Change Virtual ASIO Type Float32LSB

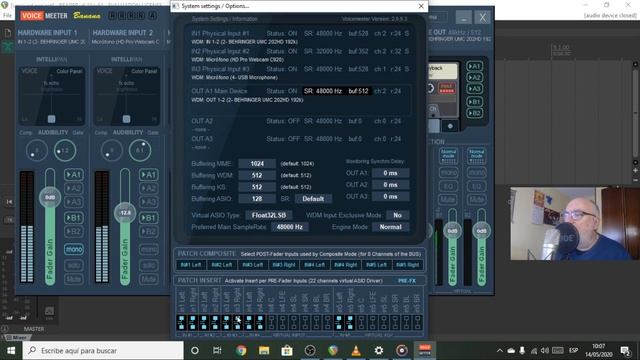(x=269, y=215)
